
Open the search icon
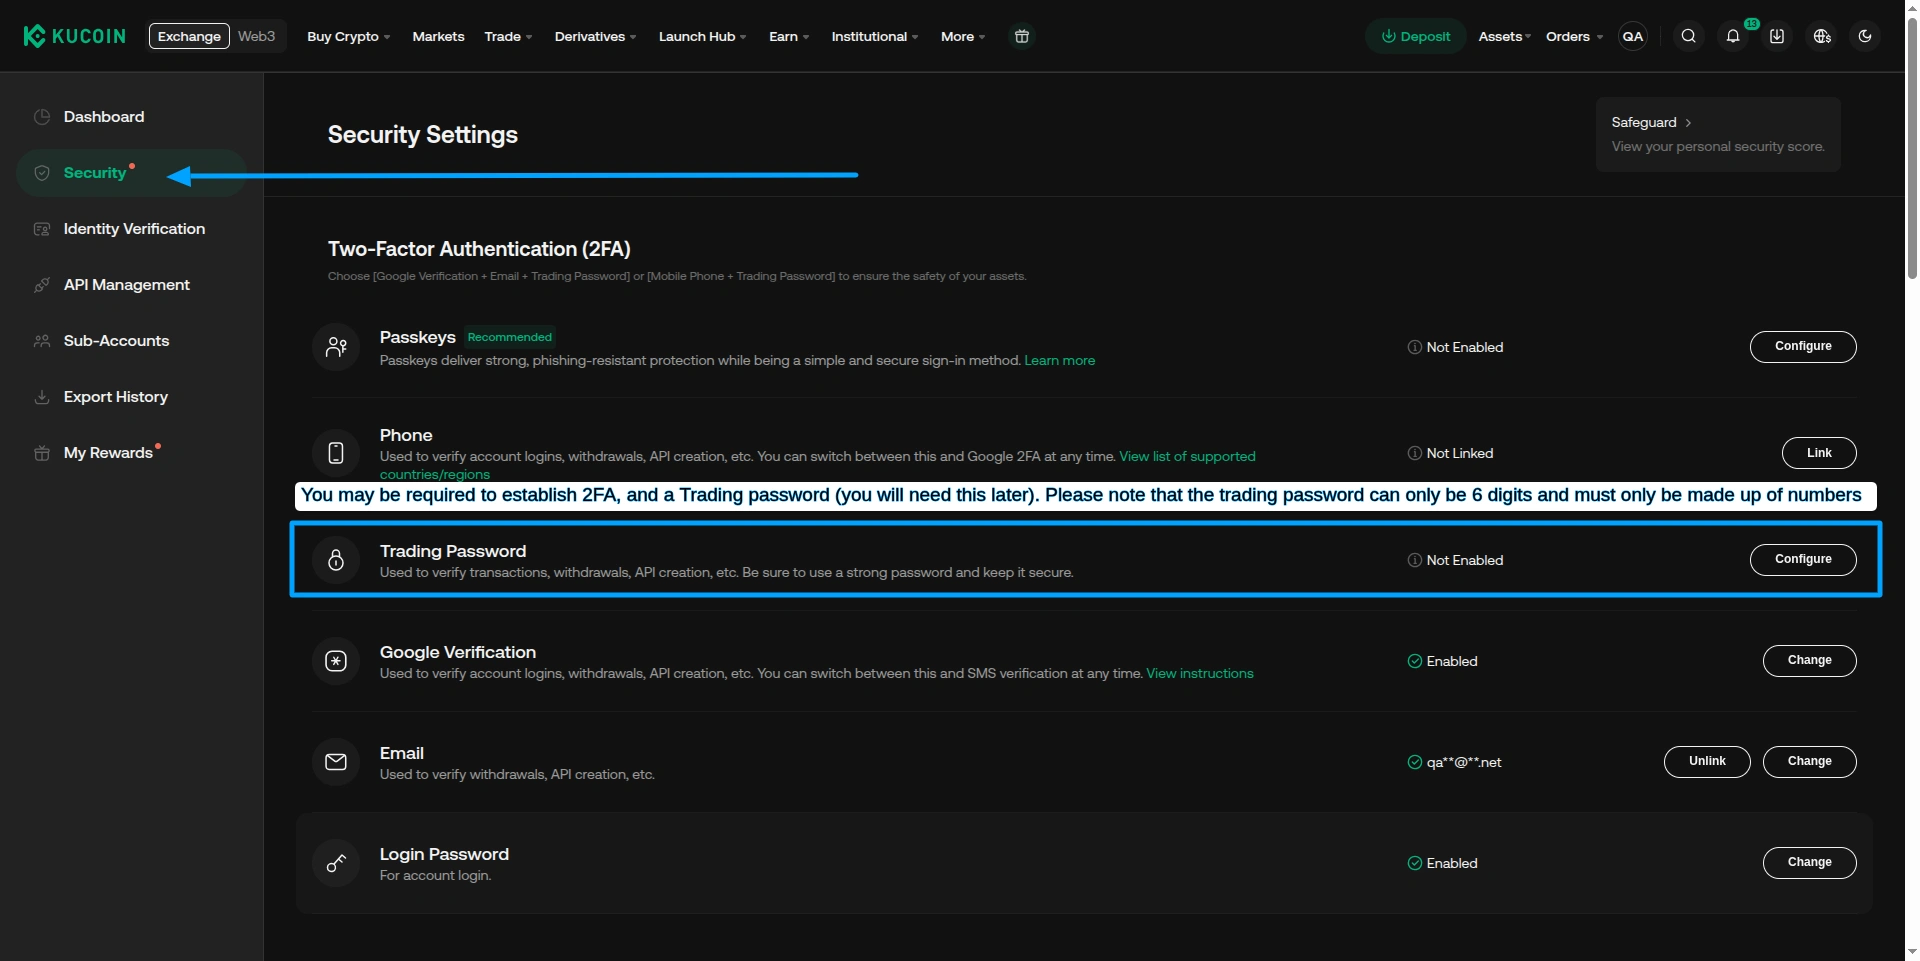click(1688, 36)
